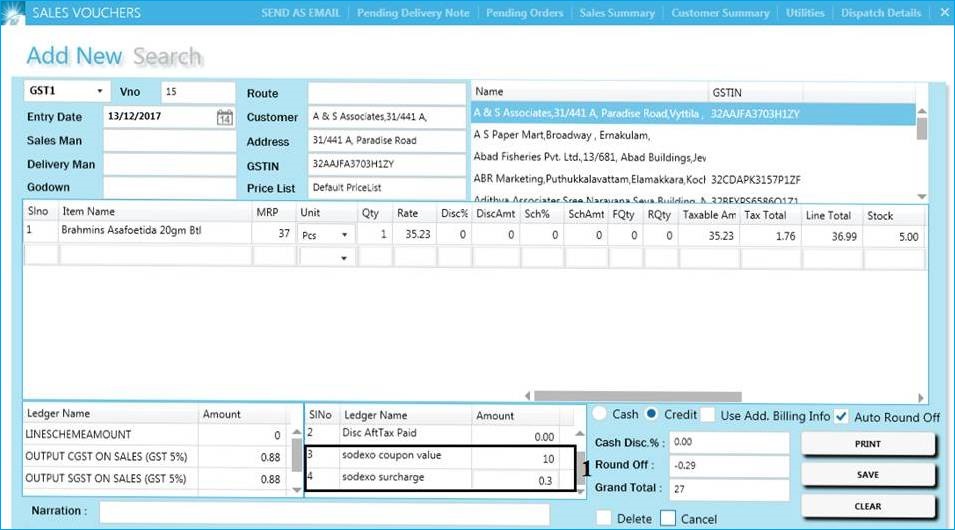This screenshot has width=955, height=530.
Task: Open Sales Summary menu
Action: 617,13
